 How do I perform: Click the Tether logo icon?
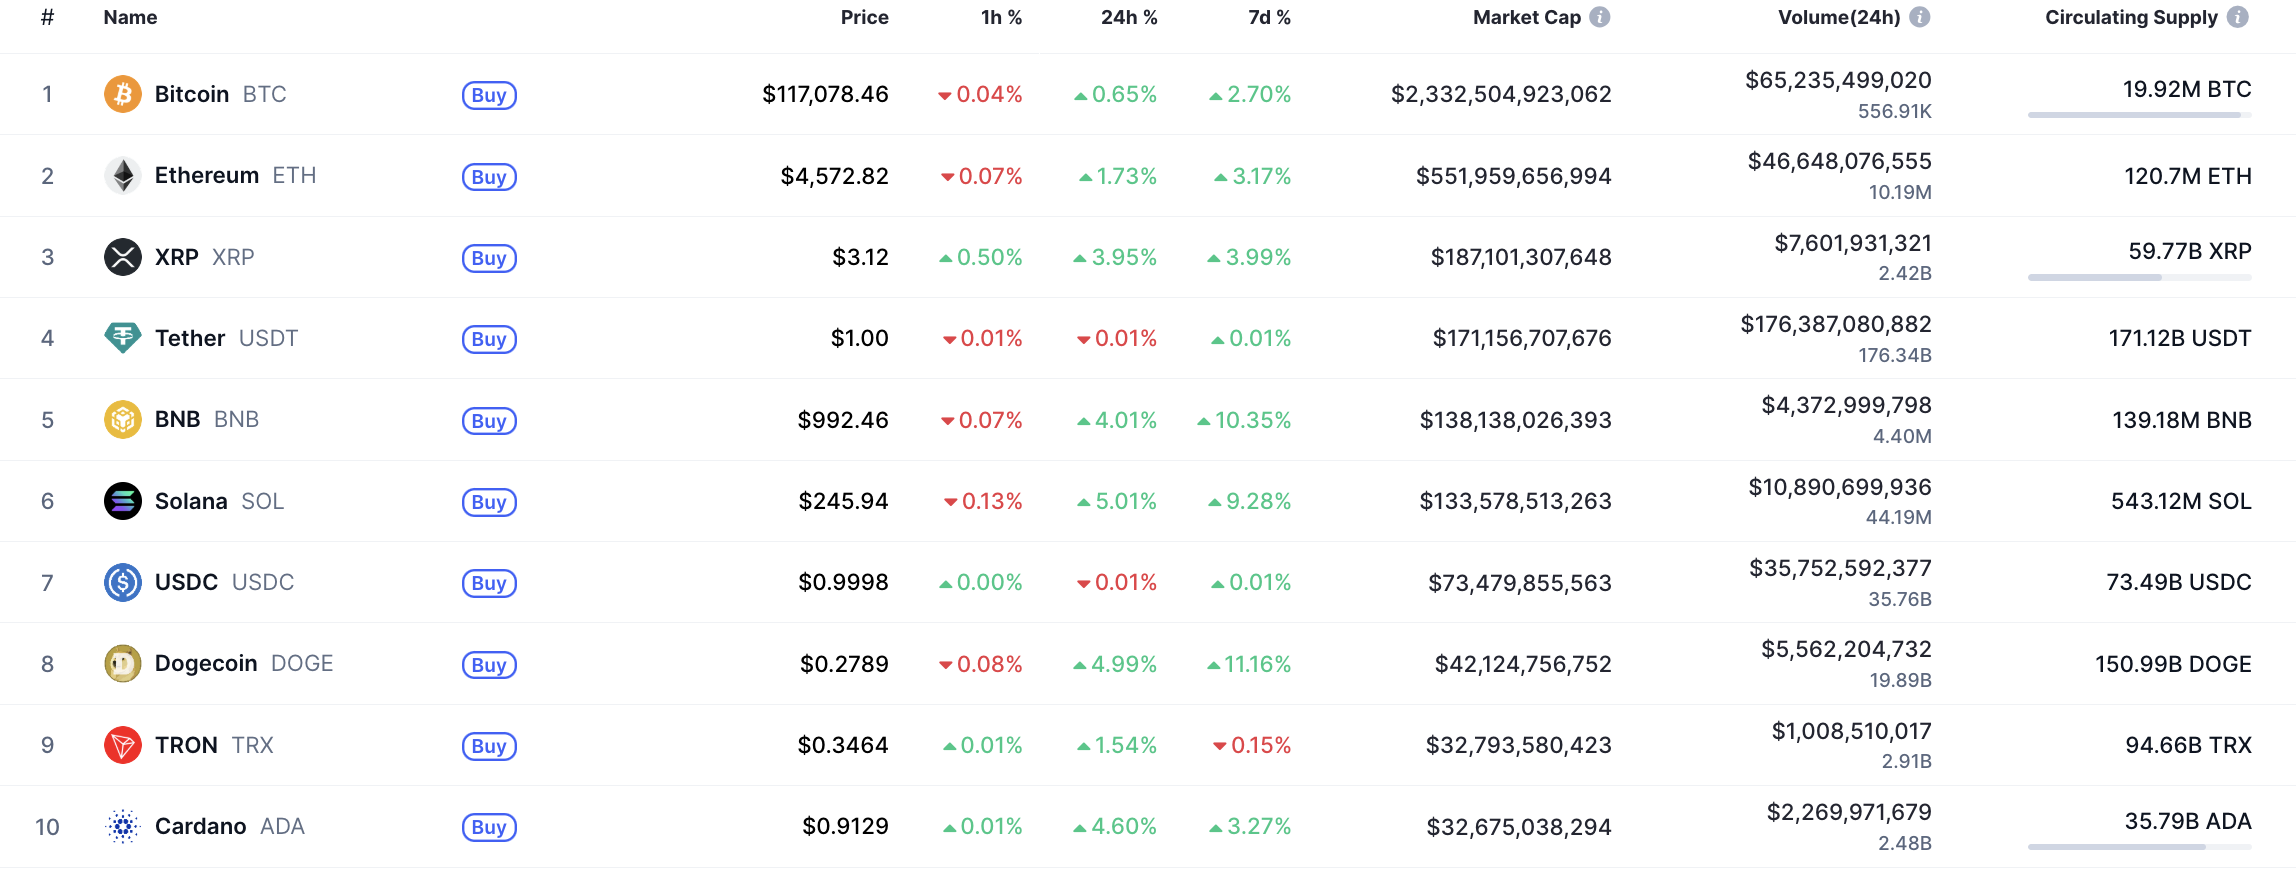point(122,338)
